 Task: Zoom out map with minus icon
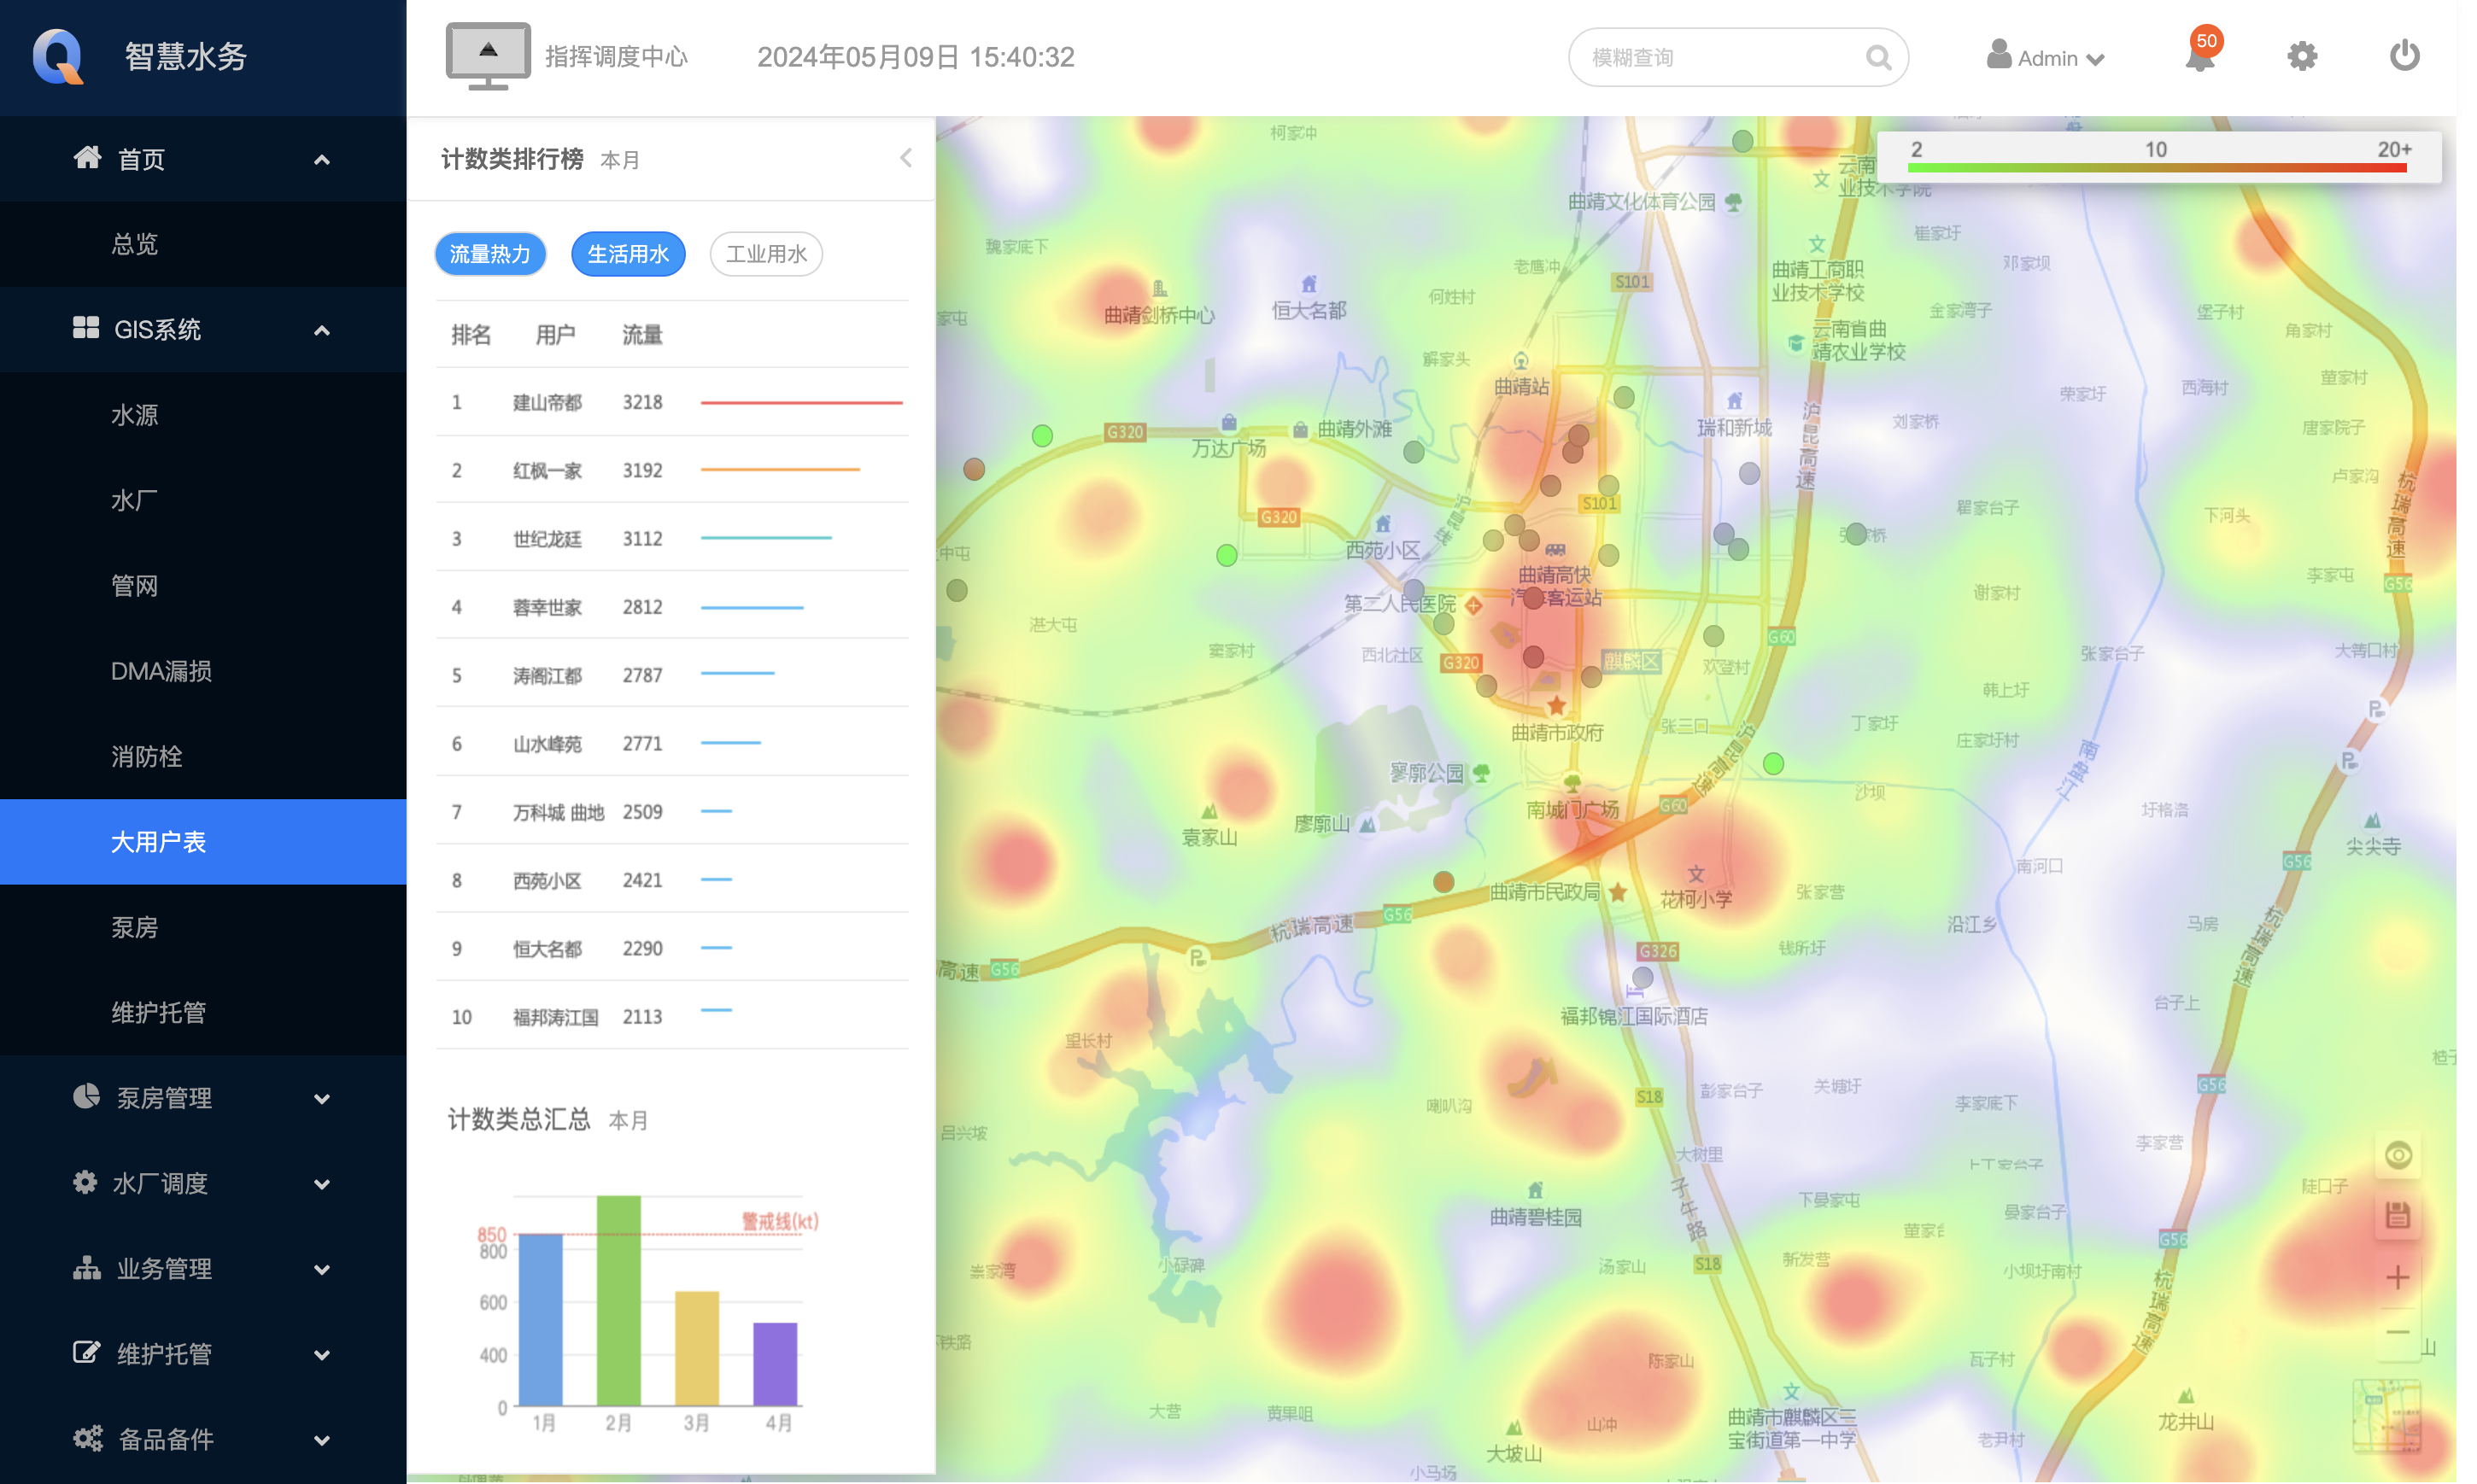2397,1332
